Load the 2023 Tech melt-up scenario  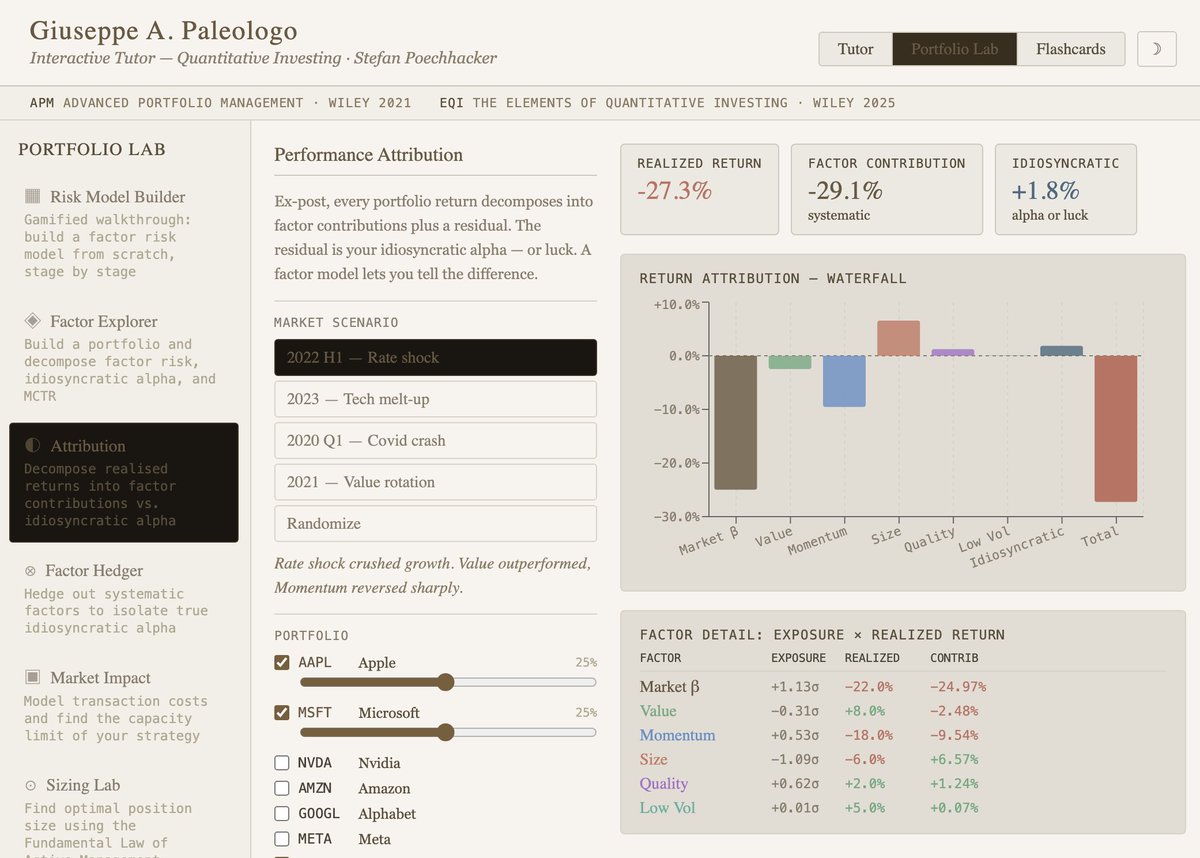click(x=435, y=399)
